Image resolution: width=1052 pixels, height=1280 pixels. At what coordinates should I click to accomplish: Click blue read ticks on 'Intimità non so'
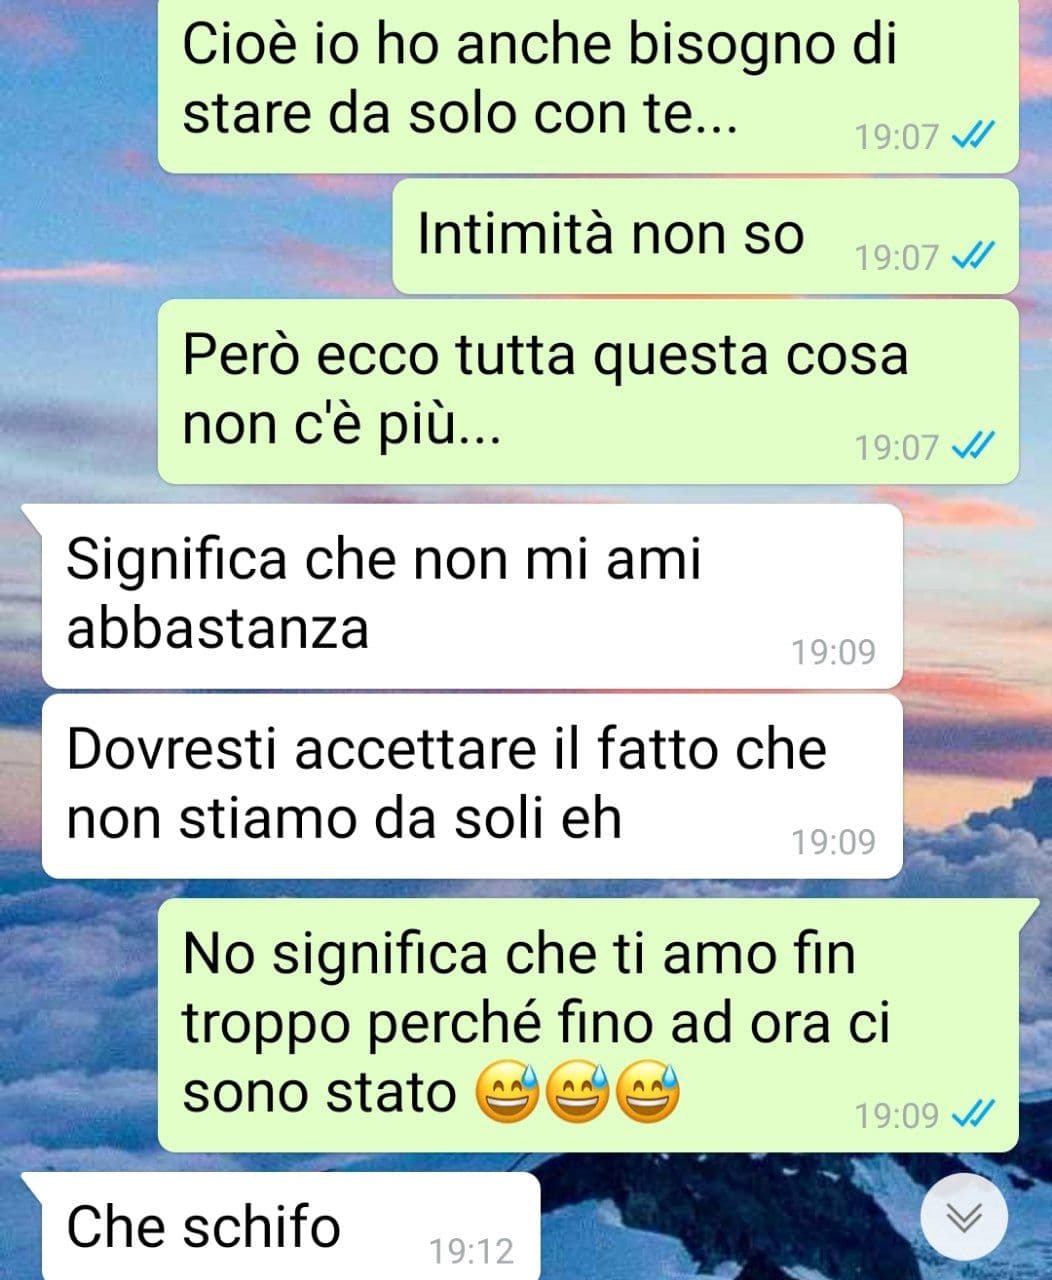pos(972,258)
